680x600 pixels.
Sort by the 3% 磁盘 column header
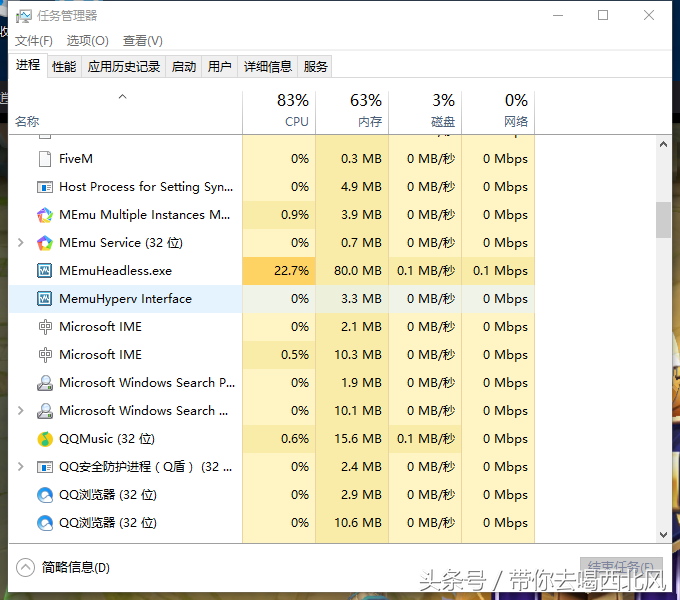point(425,112)
